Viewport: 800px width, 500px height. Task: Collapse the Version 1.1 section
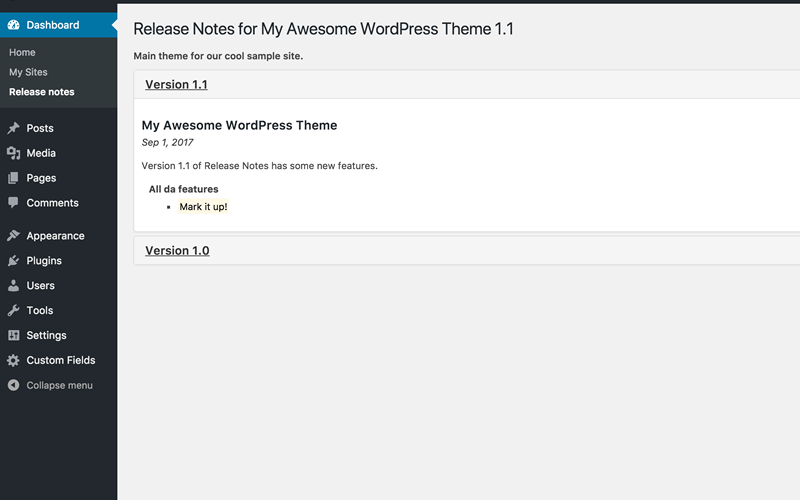(176, 85)
